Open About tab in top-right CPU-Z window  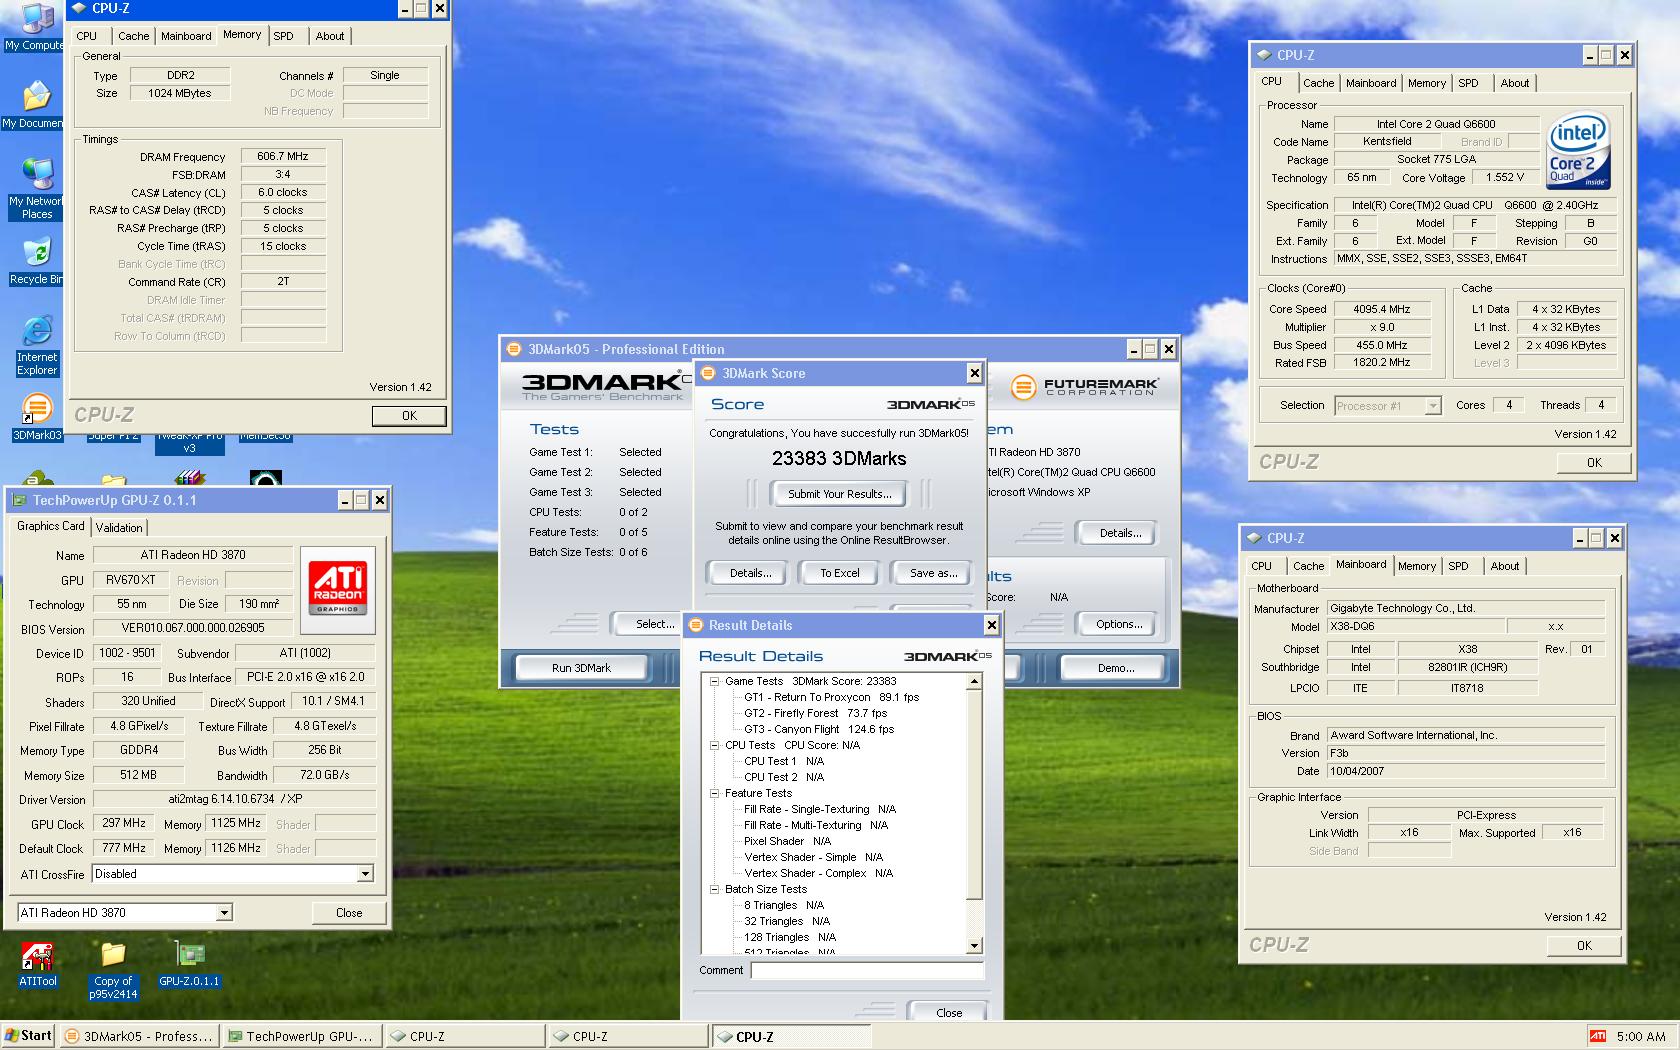pos(1514,83)
